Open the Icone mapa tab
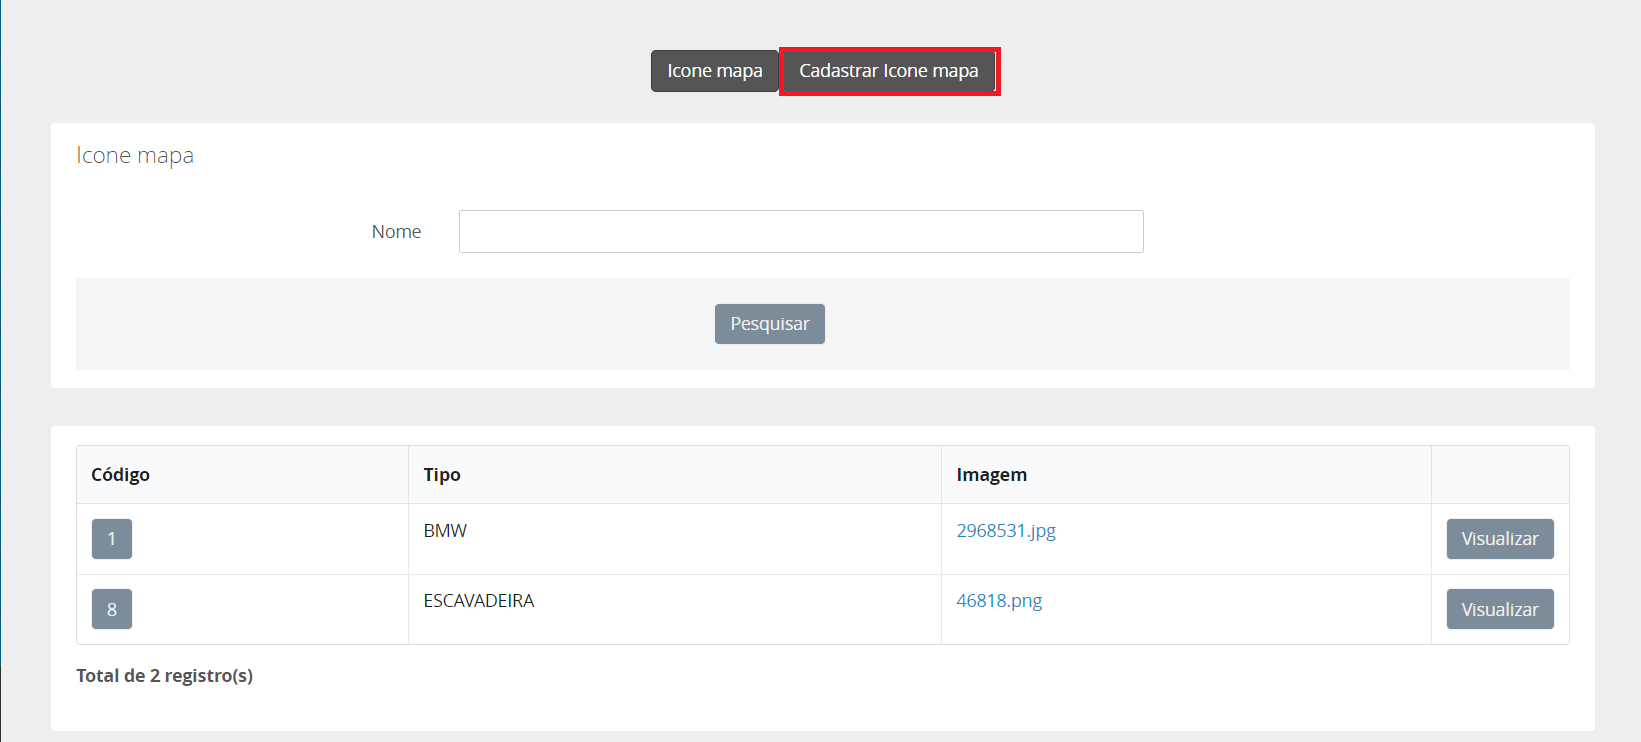Viewport: 1641px width, 742px height. (715, 71)
